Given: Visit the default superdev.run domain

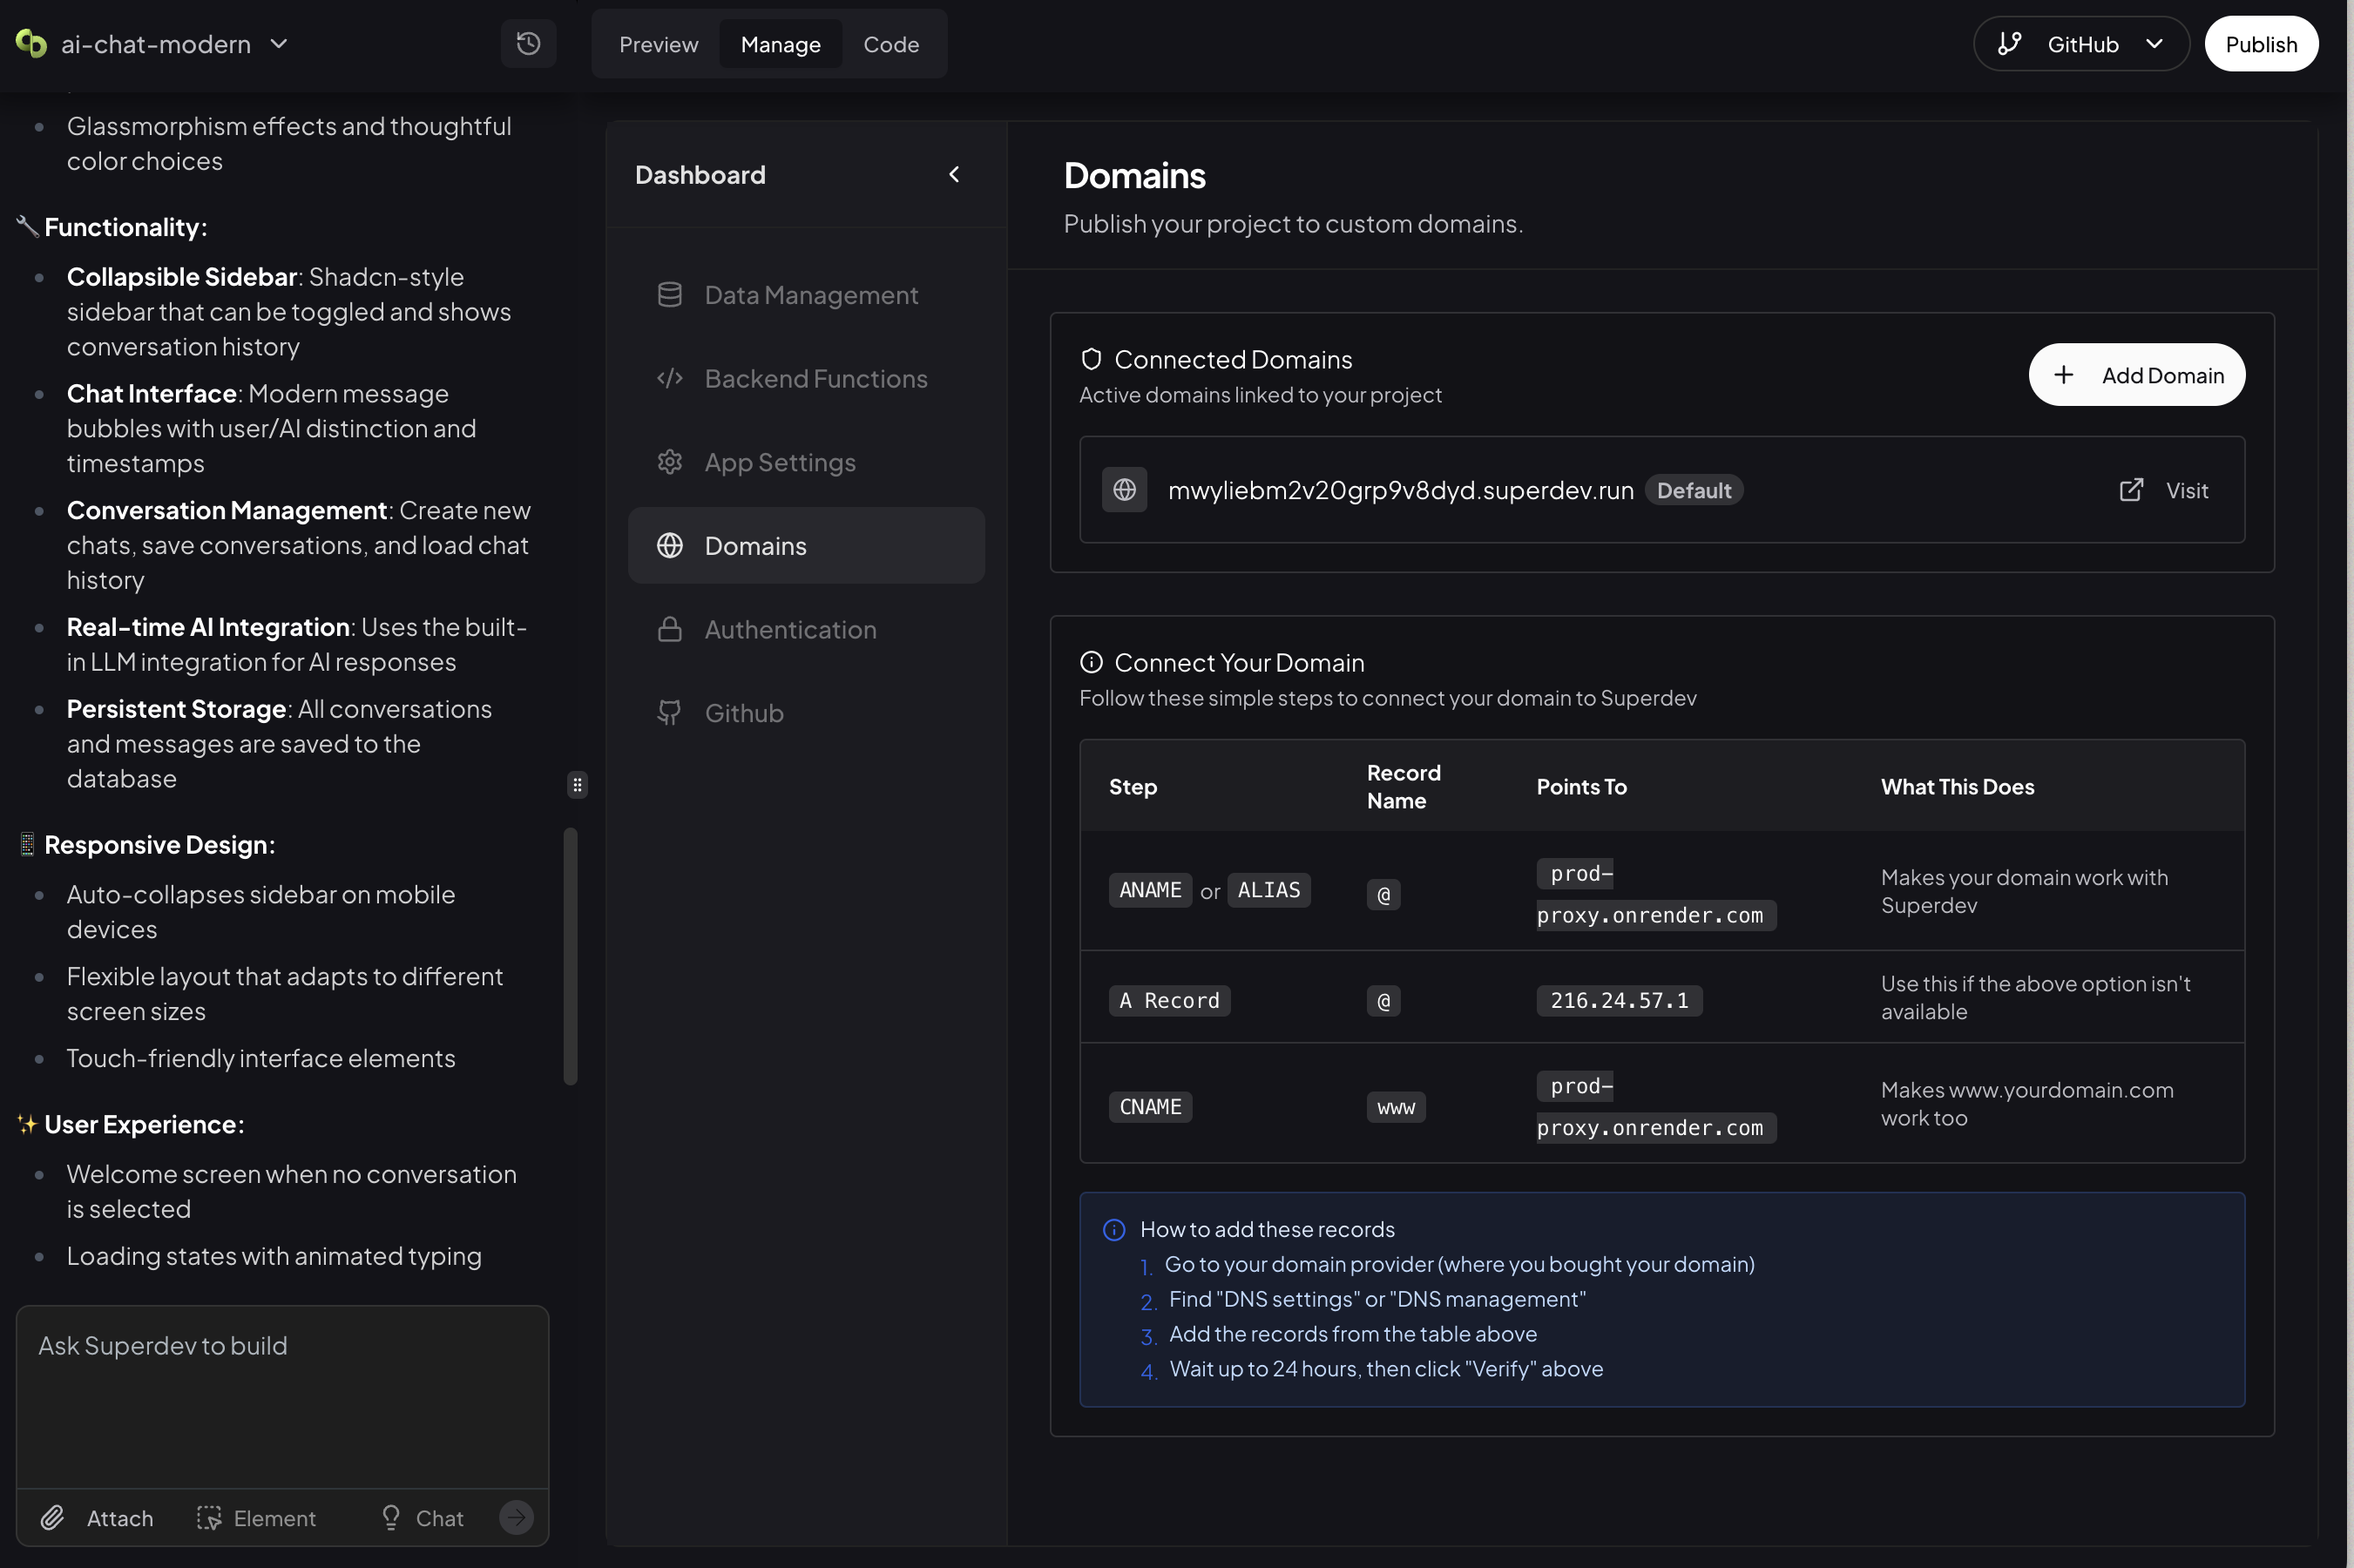Looking at the screenshot, I should pos(2163,490).
